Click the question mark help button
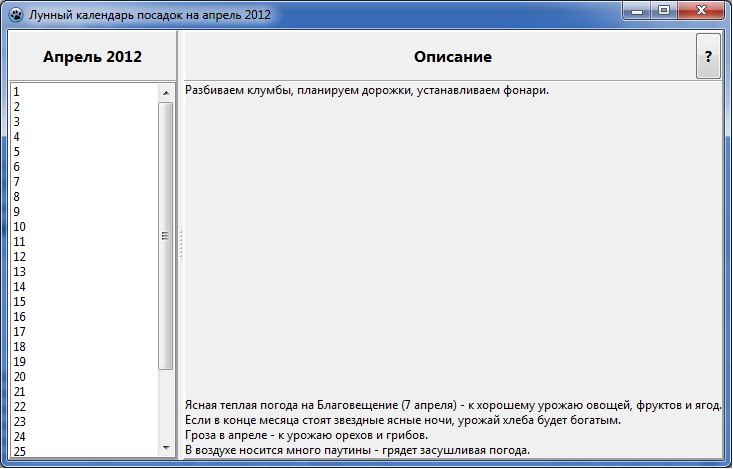The height and width of the screenshot is (469, 733). point(708,57)
